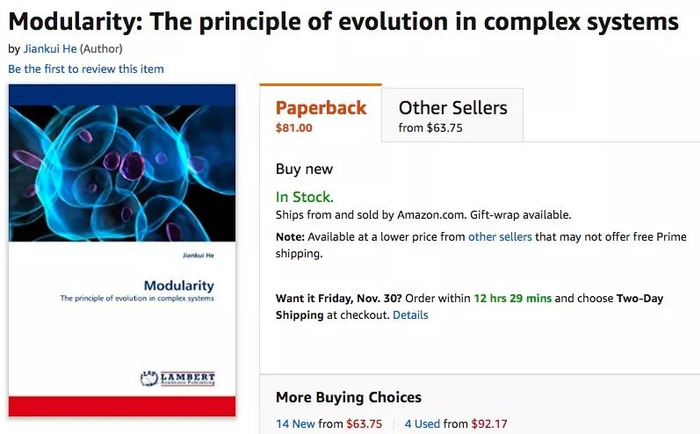The image size is (700, 434).
Task: Open the shipping Details link
Action: pyautogui.click(x=410, y=315)
